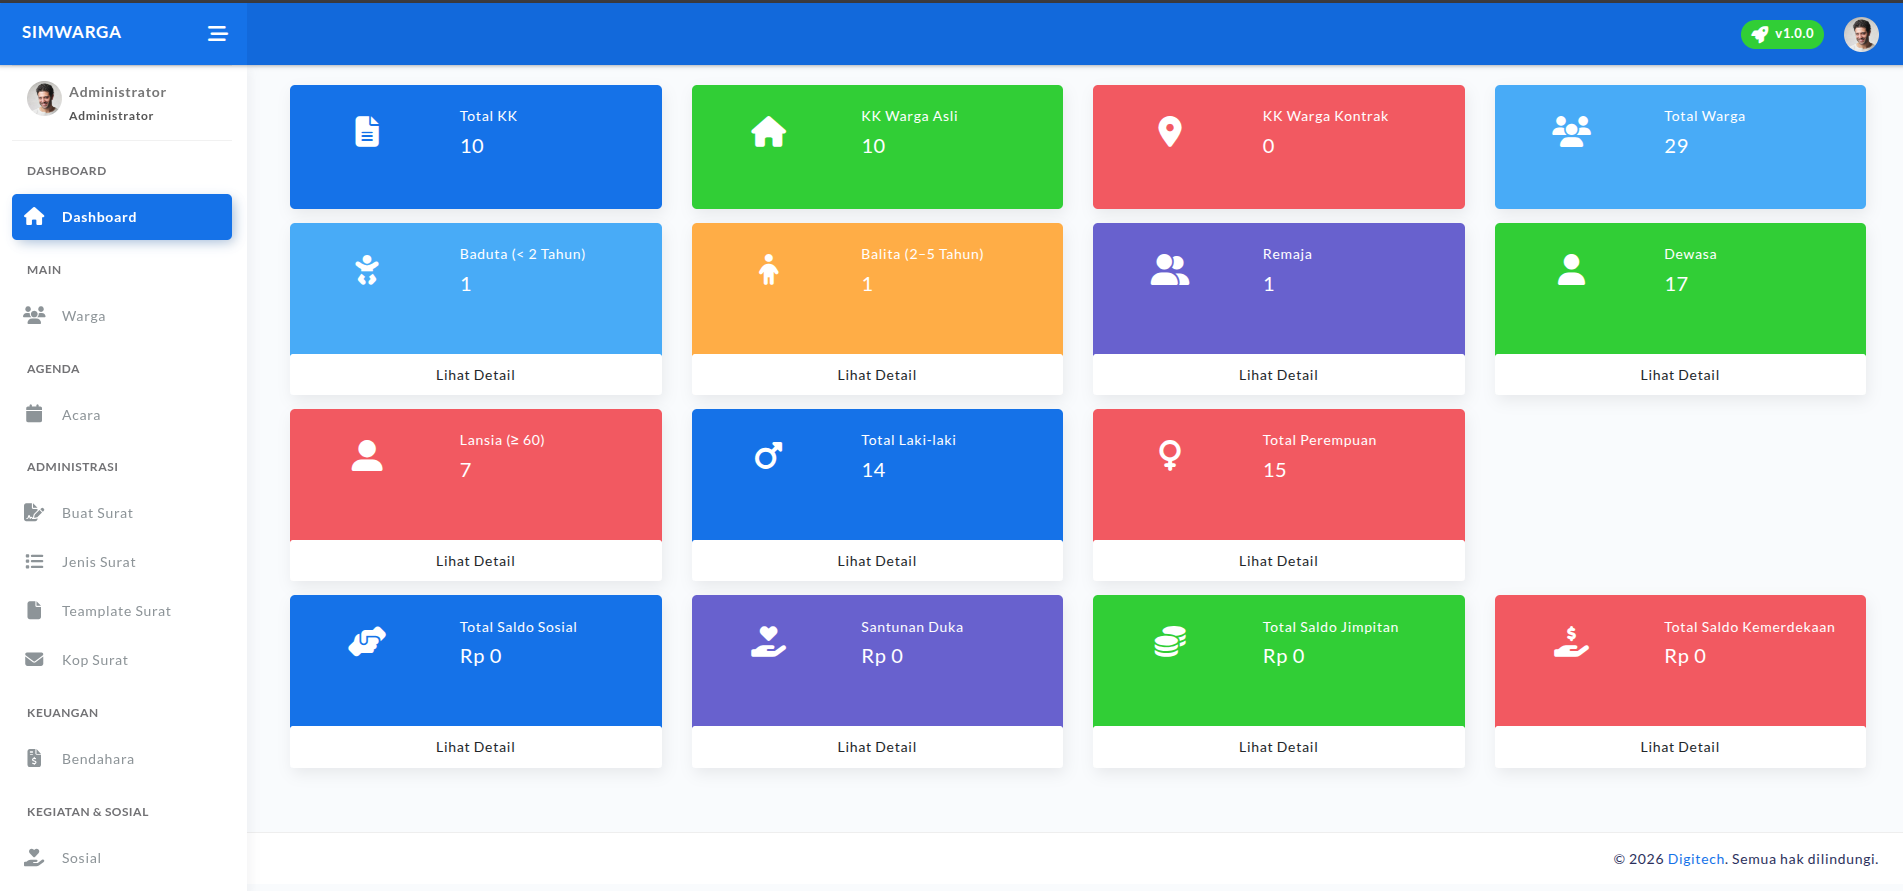Open the Warga menu item
Viewport: 1903px width, 891px height.
[122, 316]
